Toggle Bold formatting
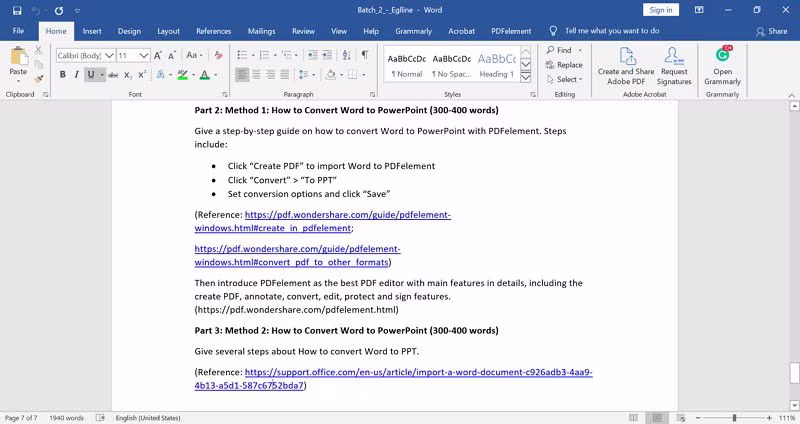 [63, 74]
